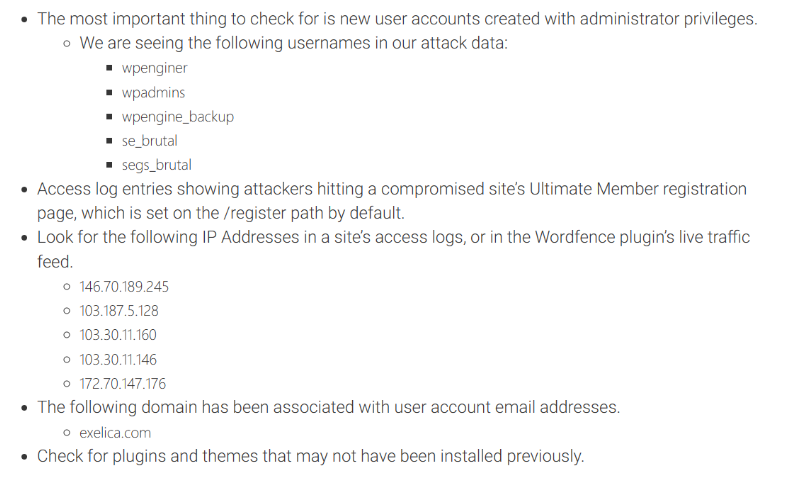Viewport: 790px width, 484px height.
Task: Select the wpadmins username text
Action: (x=153, y=93)
